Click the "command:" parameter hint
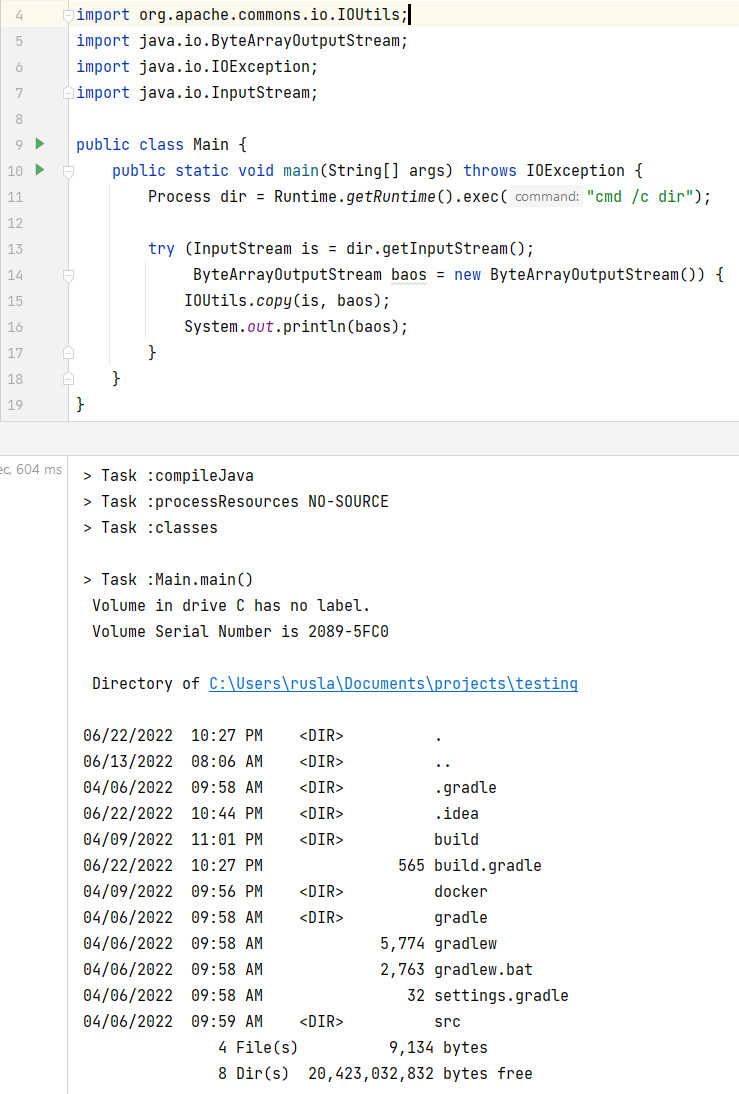This screenshot has width=739, height=1094. click(x=546, y=197)
